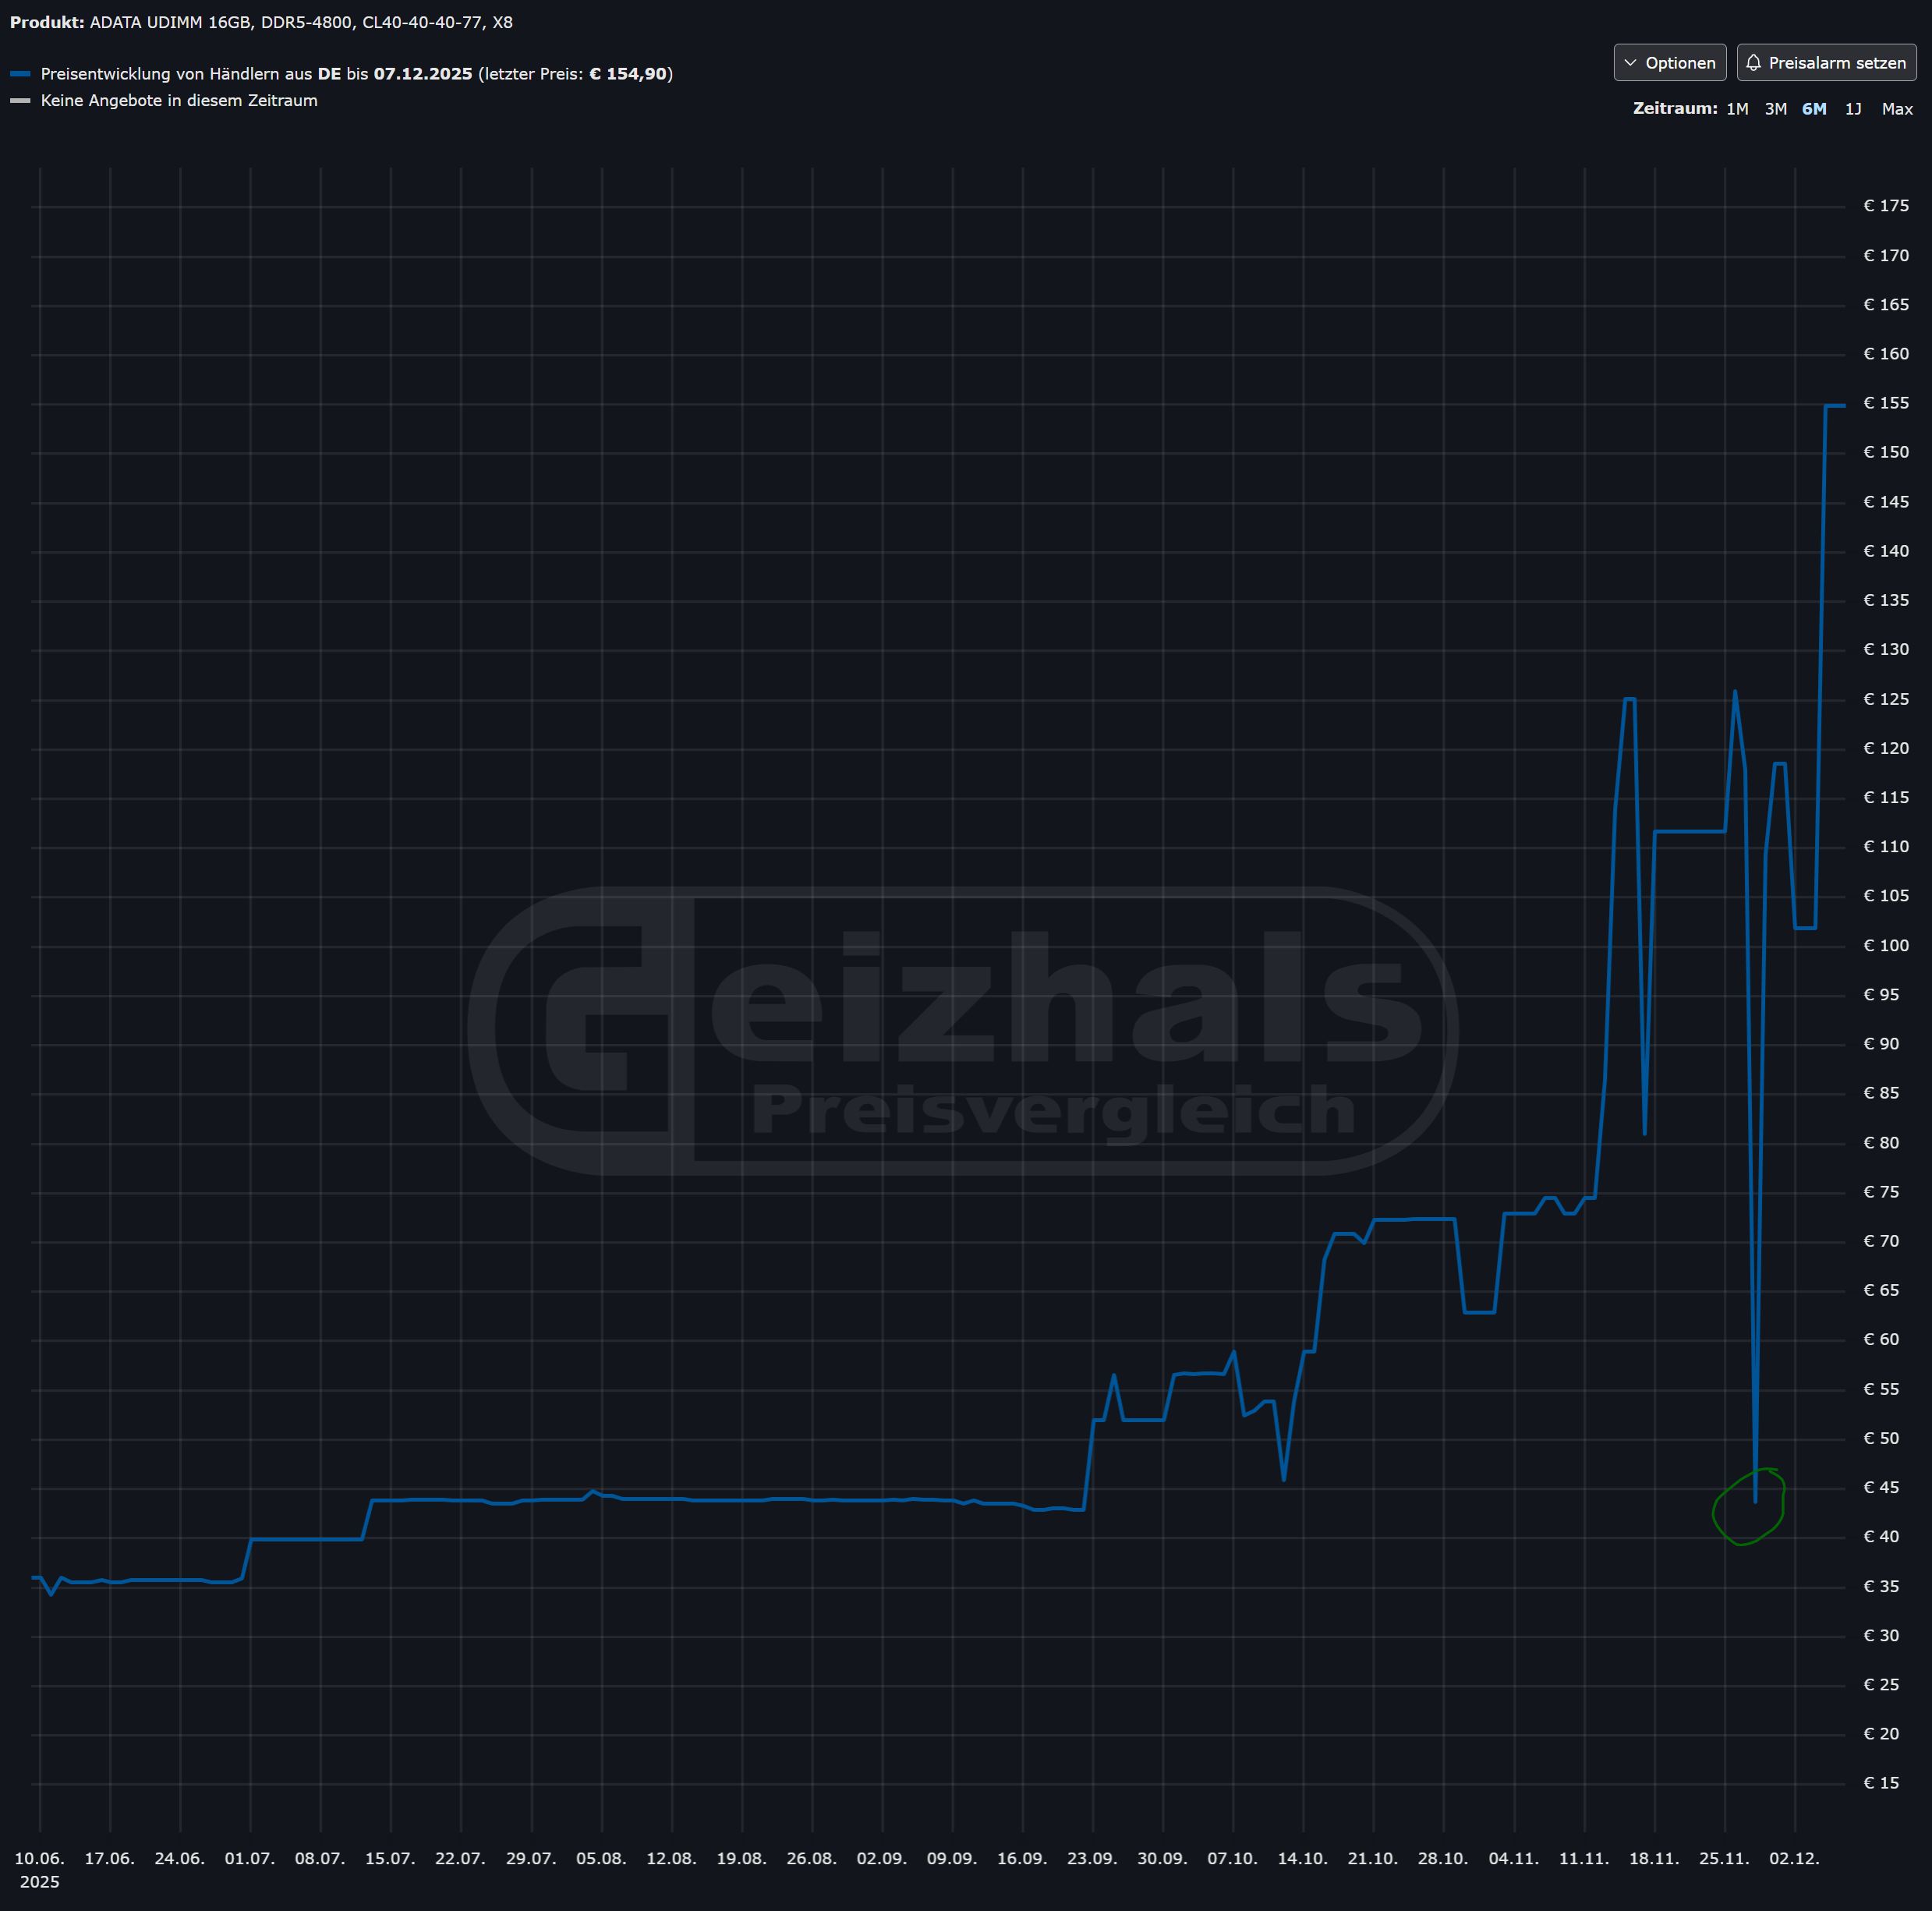Screen dimensions: 1932x1911
Task: Click the grey legend color swatch
Action: coord(20,101)
